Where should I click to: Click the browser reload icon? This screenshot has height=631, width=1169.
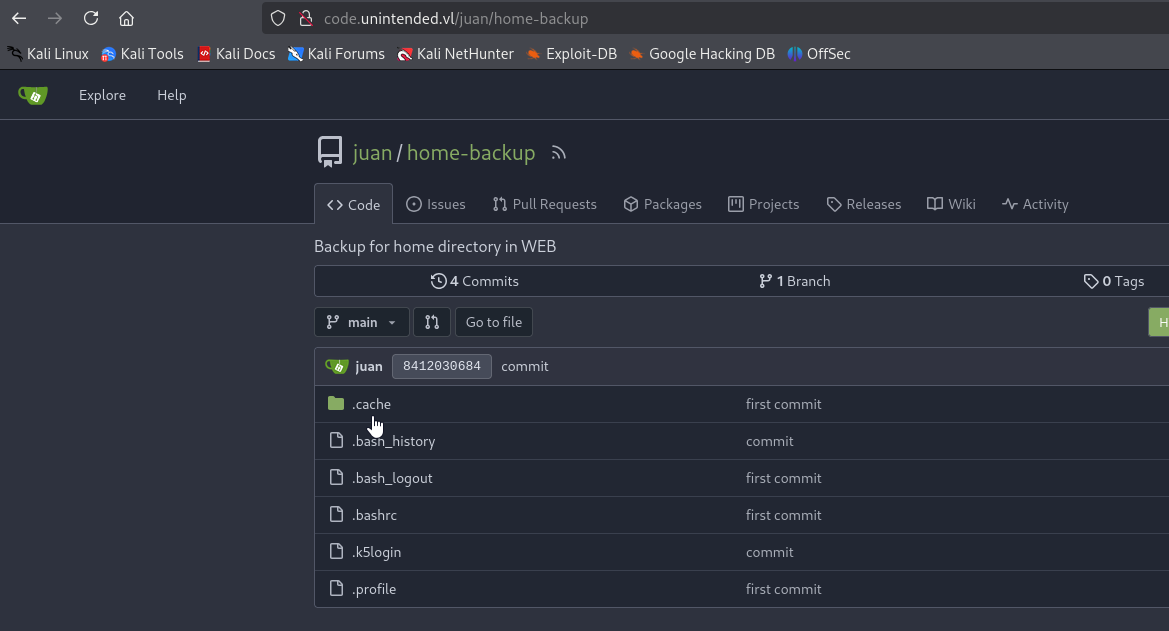tap(91, 18)
